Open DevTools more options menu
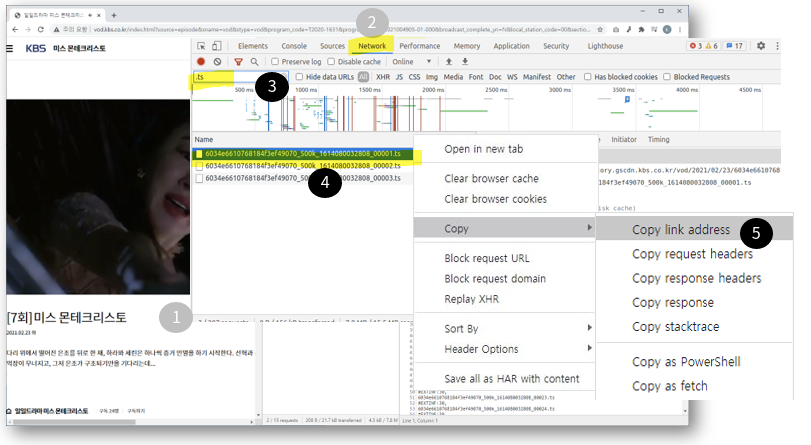811x445 pixels. pos(777,46)
